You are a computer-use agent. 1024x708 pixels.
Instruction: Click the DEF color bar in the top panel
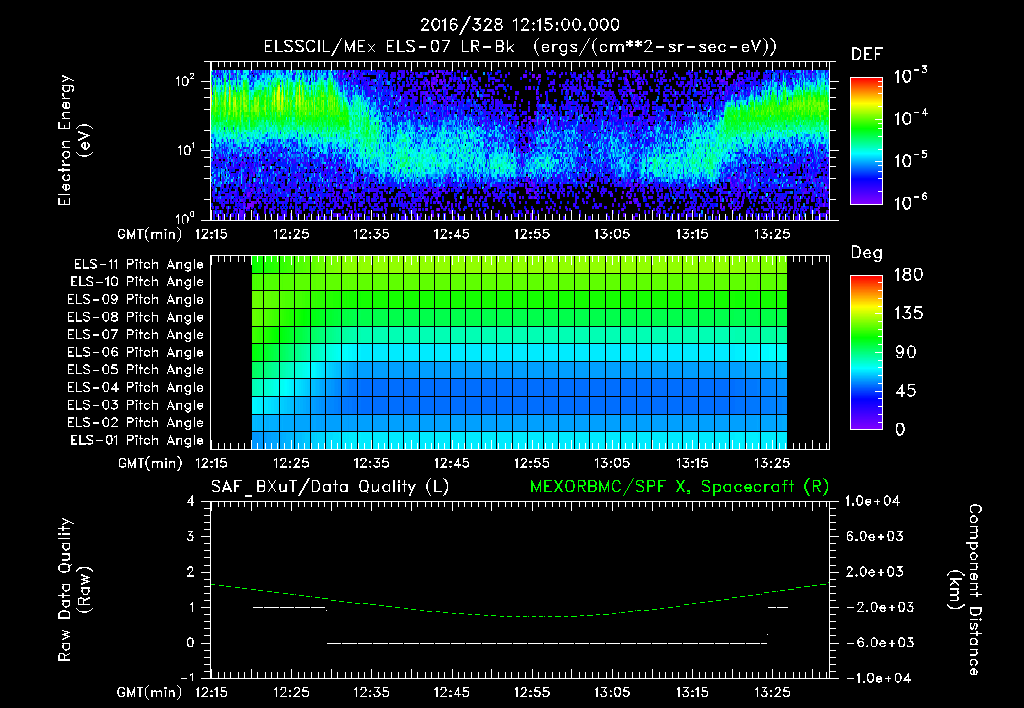coord(866,140)
